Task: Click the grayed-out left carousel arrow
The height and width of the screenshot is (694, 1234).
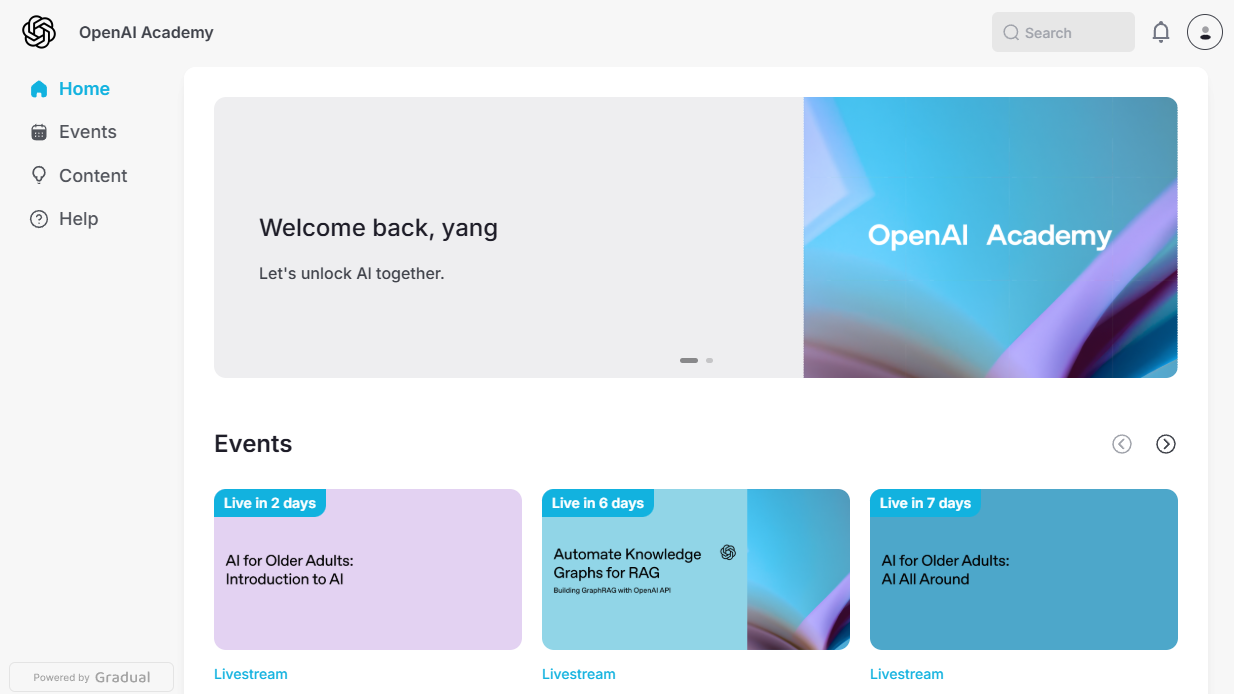Action: click(1122, 443)
